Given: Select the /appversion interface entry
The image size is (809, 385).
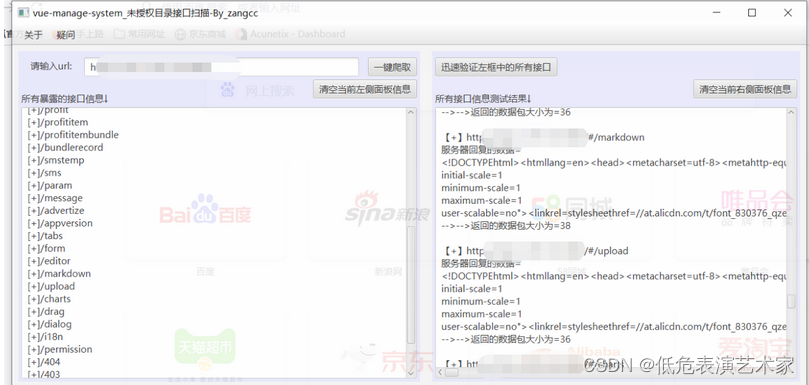Looking at the screenshot, I should point(60,223).
